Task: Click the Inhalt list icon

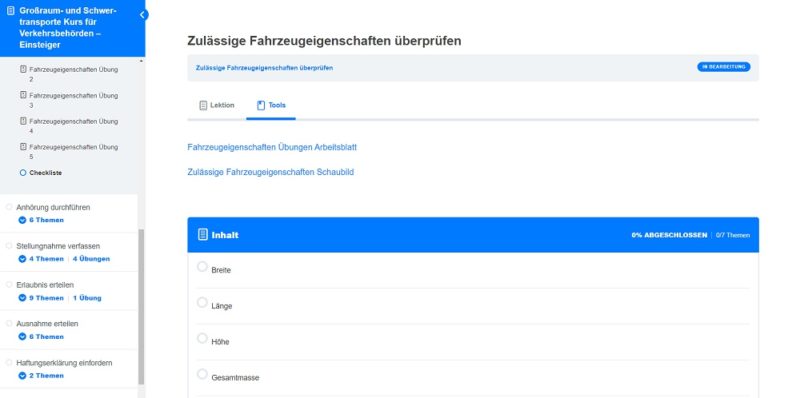Action: pyautogui.click(x=203, y=235)
